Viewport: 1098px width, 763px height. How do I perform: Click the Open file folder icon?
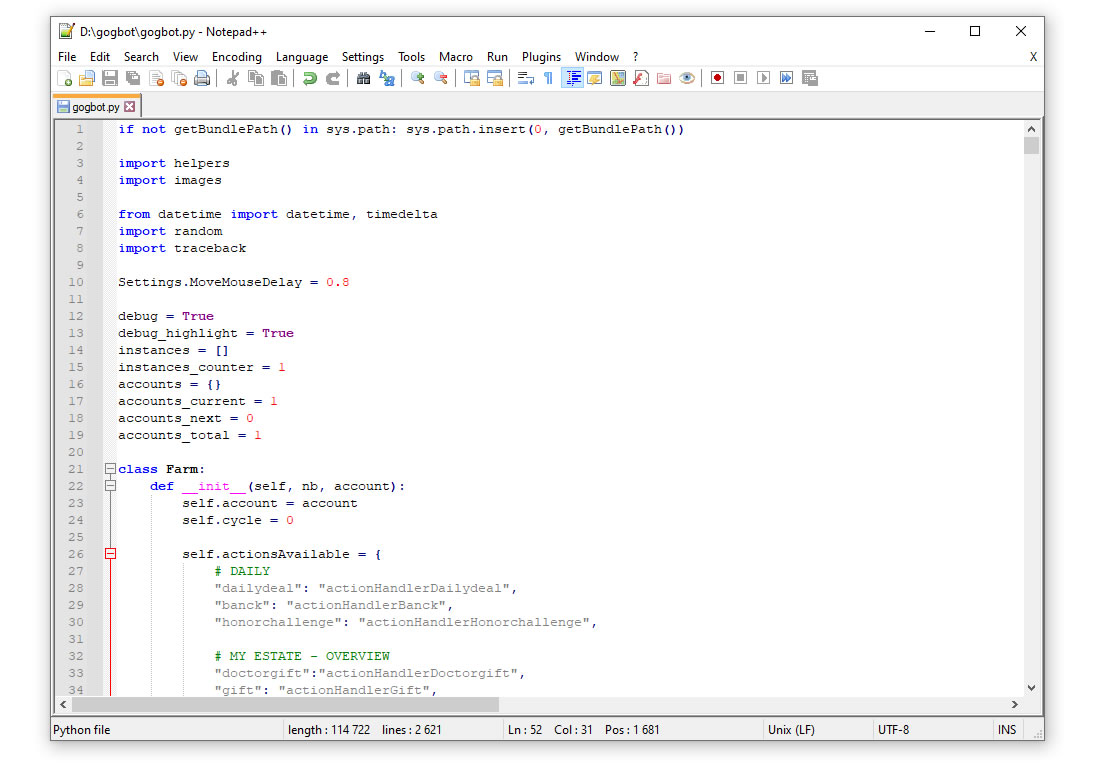pos(87,78)
